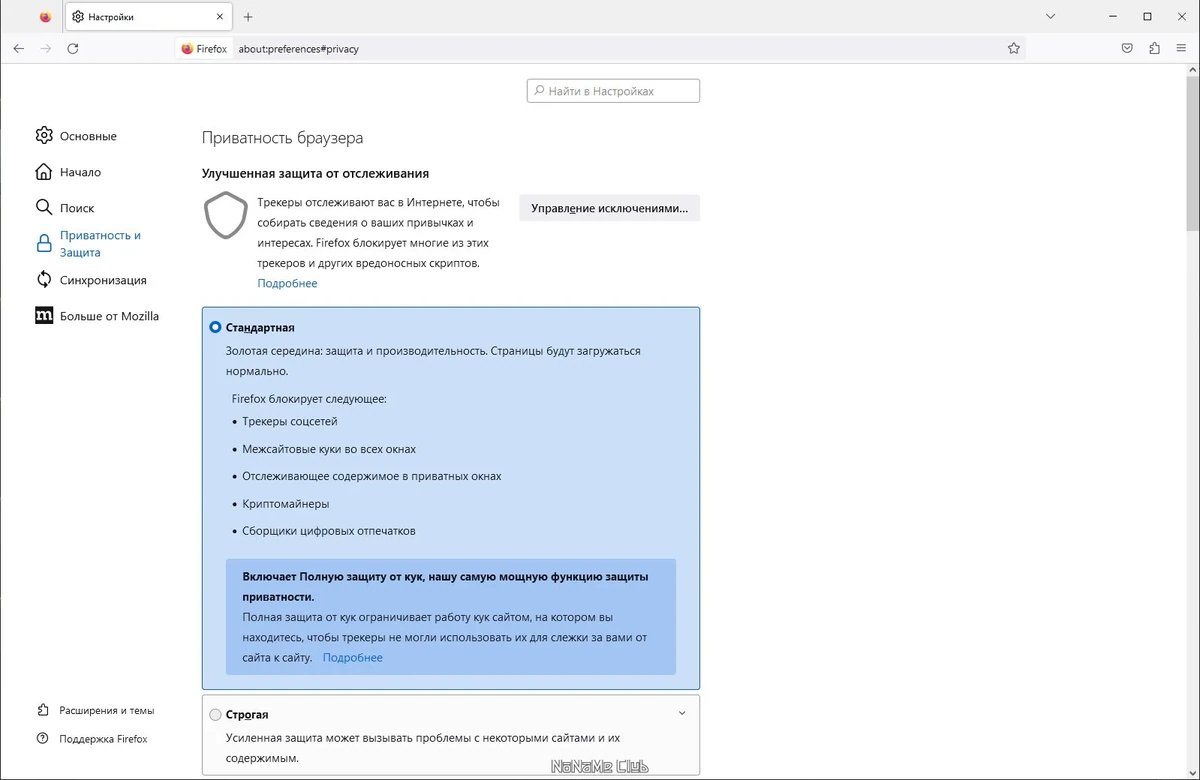This screenshot has height=780, width=1200.
Task: Select the Строгая protection radio button
Action: pyautogui.click(x=215, y=715)
